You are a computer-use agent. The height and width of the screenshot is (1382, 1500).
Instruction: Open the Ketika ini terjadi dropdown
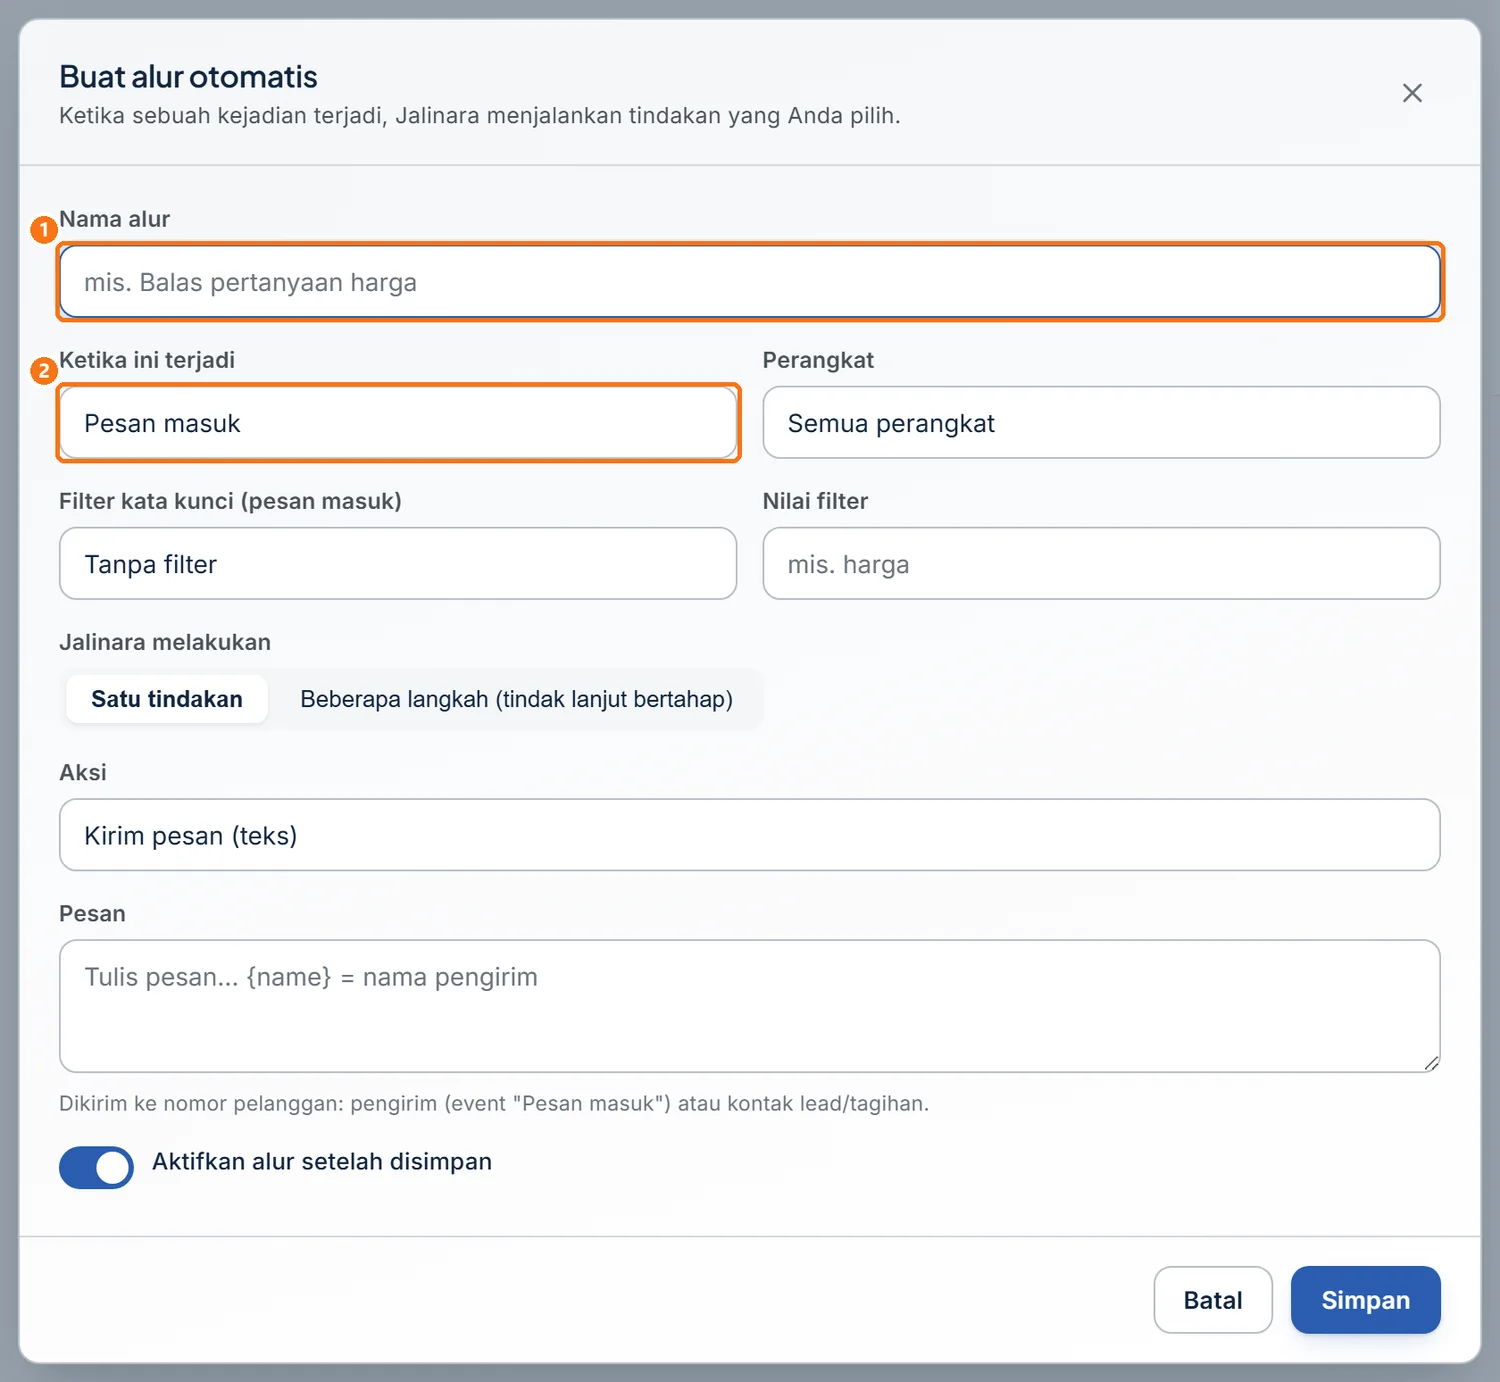tap(398, 423)
